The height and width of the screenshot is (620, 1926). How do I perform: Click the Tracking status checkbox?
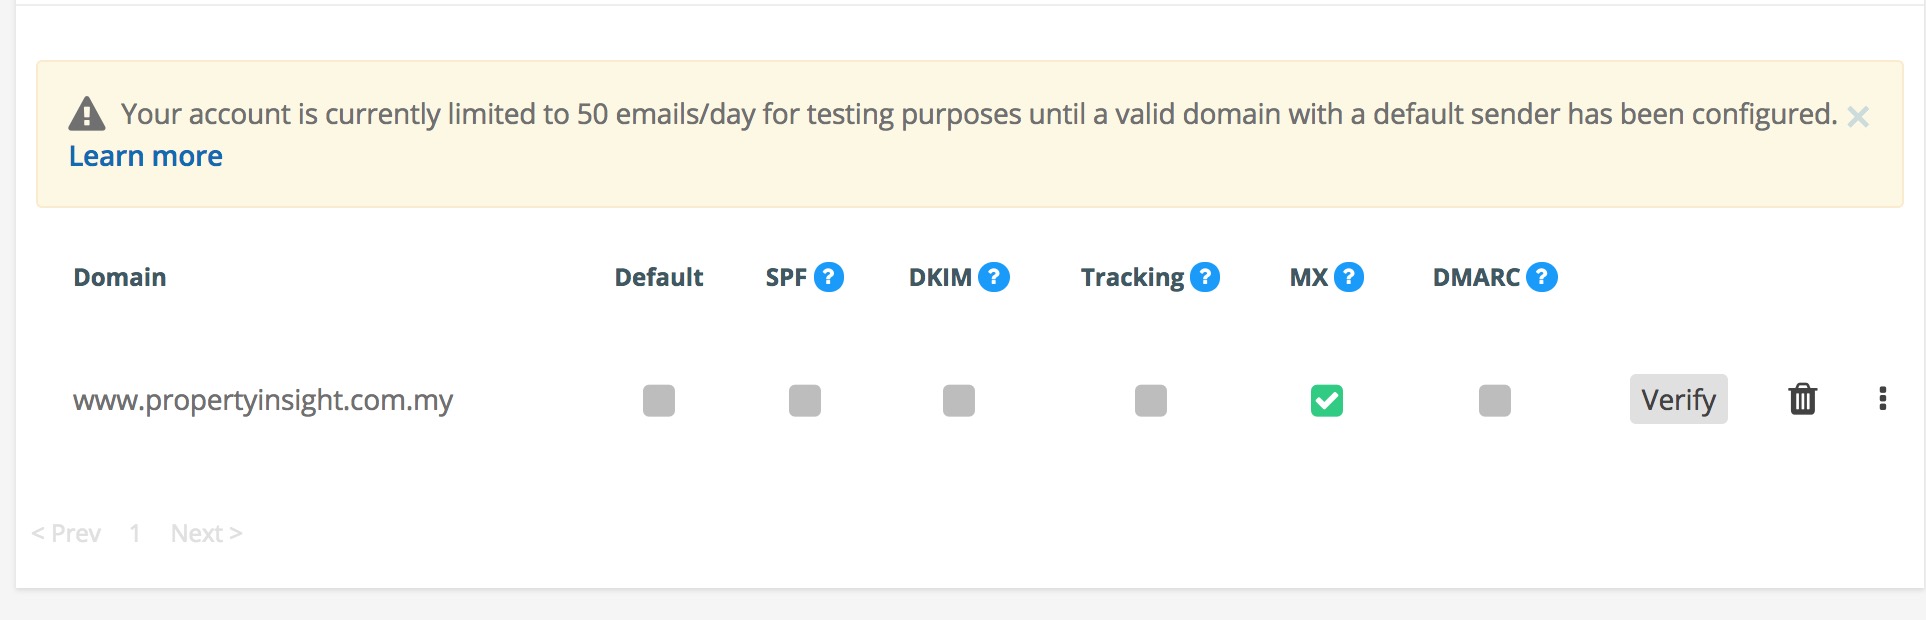[x=1151, y=400]
